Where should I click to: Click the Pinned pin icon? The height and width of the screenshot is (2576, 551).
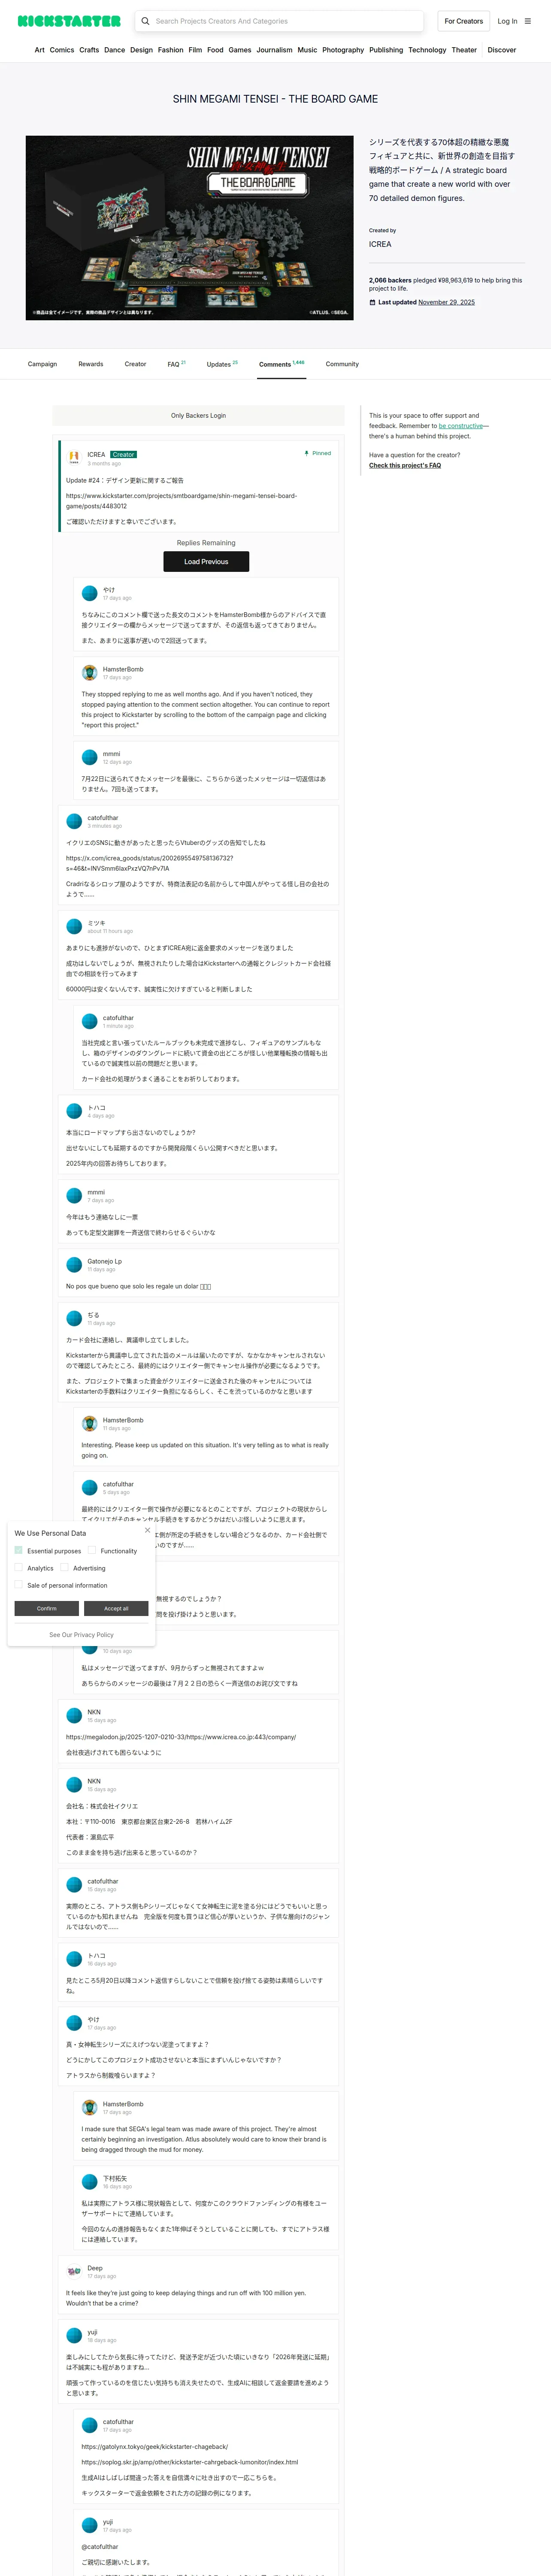pyautogui.click(x=306, y=453)
